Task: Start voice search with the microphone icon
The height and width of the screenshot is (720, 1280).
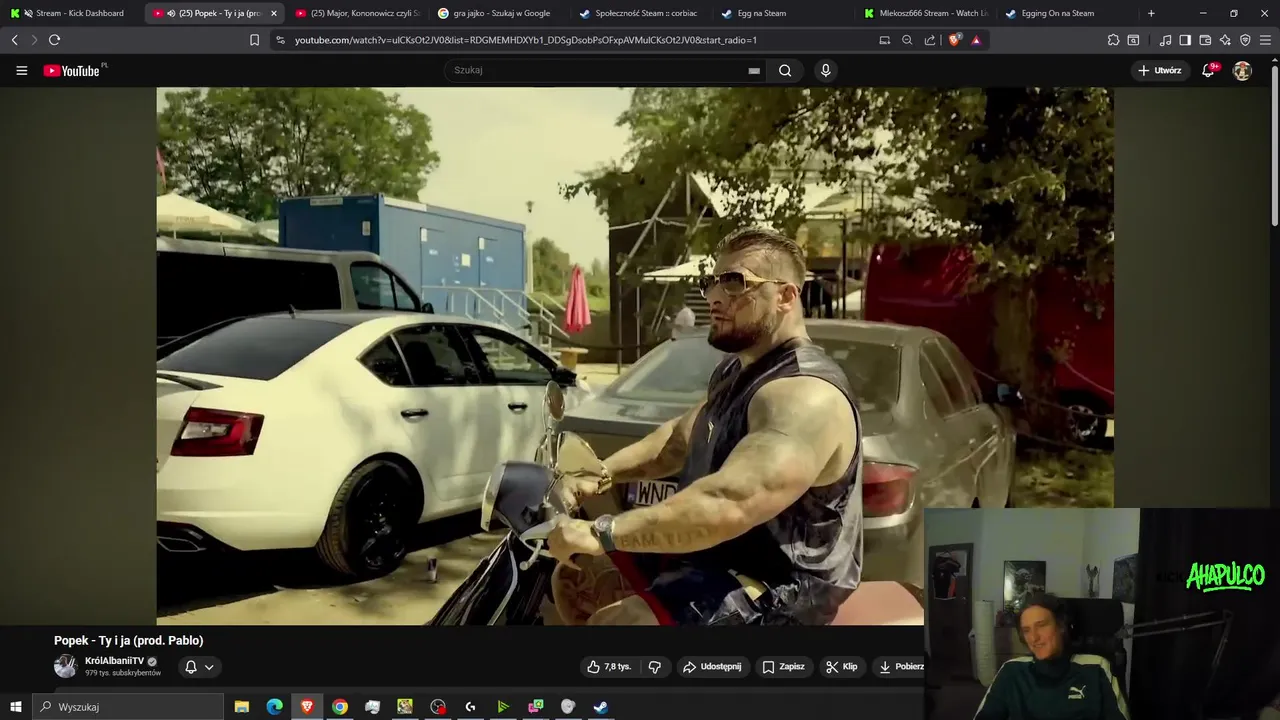Action: [825, 71]
